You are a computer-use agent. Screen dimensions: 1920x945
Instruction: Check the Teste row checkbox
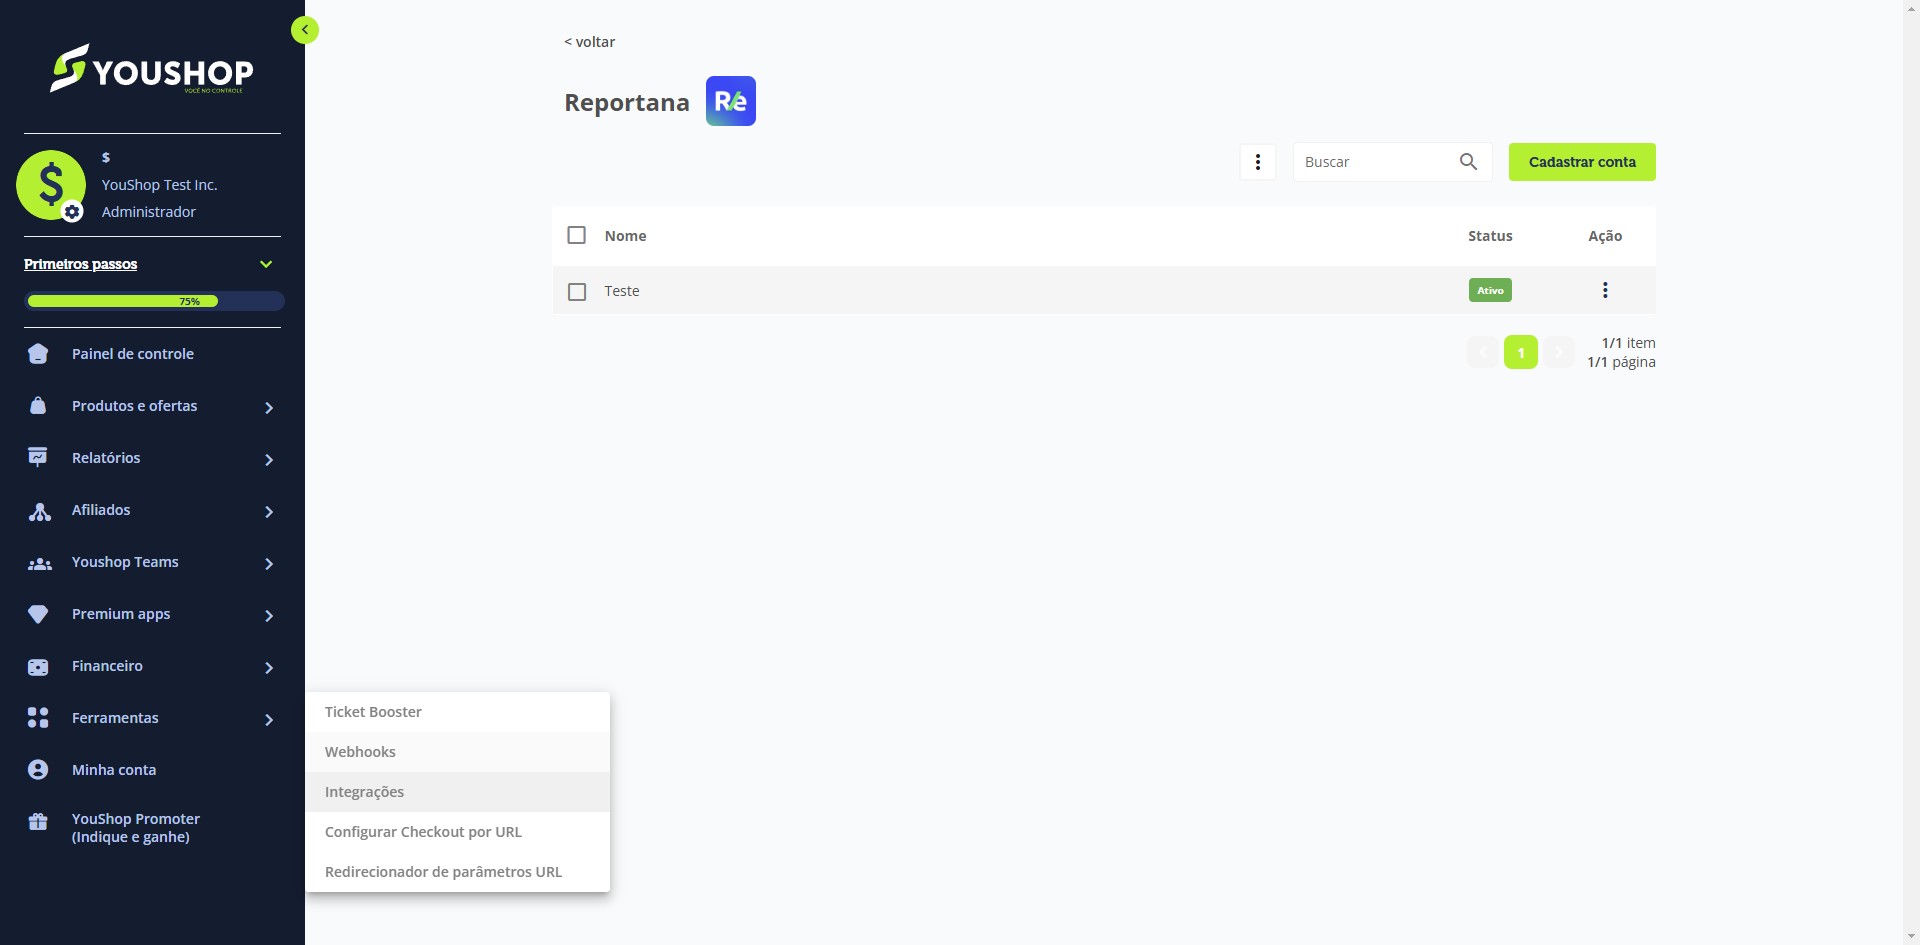point(577,291)
